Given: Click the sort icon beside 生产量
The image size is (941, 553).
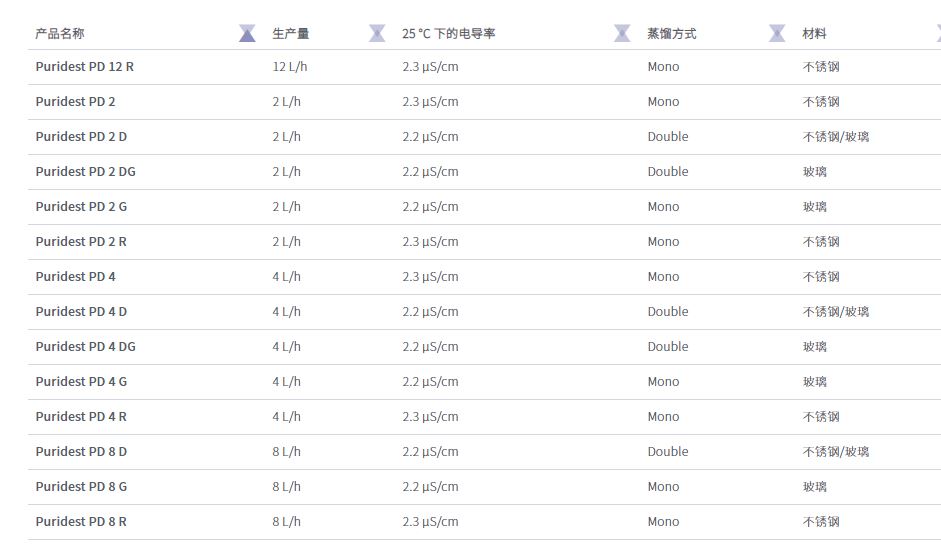Looking at the screenshot, I should pyautogui.click(x=376, y=34).
